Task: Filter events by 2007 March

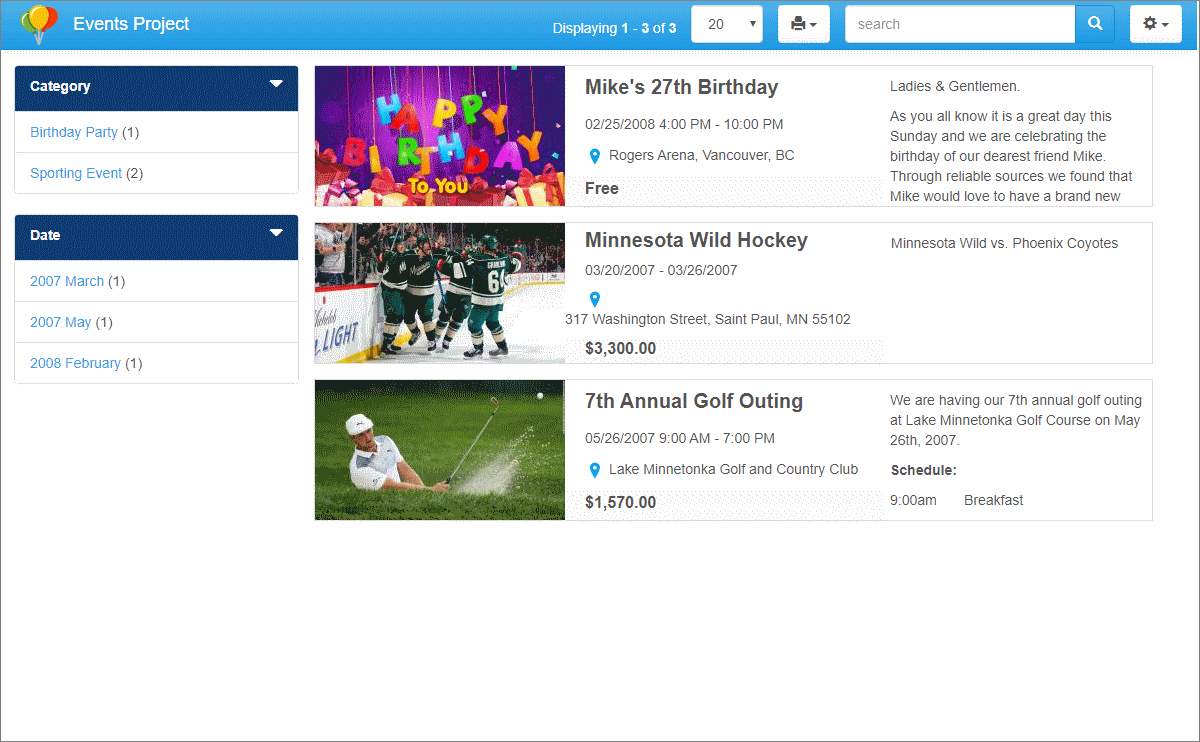Action: (x=67, y=281)
